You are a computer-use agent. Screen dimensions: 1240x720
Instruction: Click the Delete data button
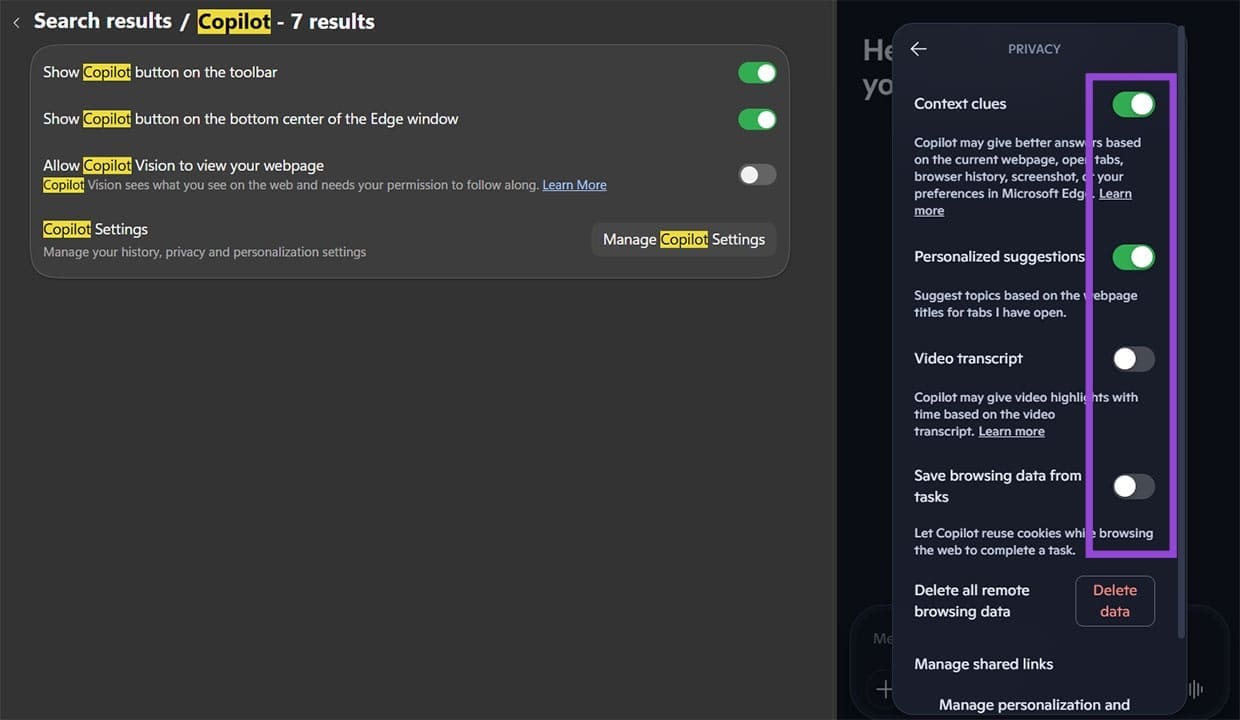(x=1115, y=601)
